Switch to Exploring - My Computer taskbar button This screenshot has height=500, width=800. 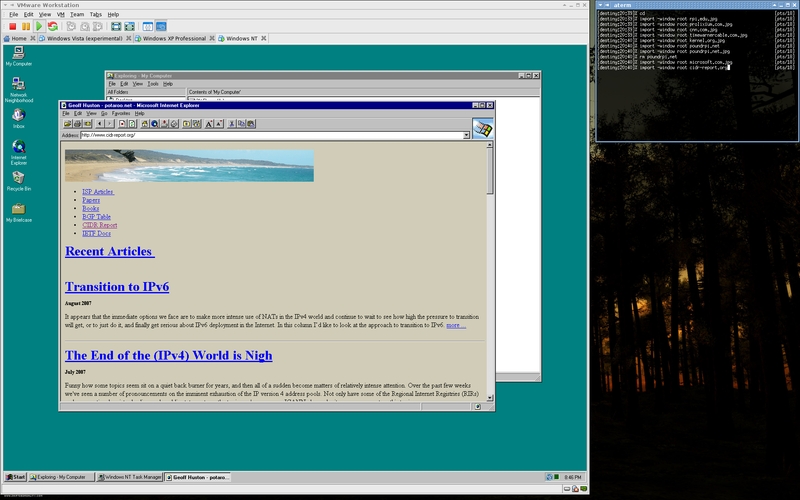61,477
